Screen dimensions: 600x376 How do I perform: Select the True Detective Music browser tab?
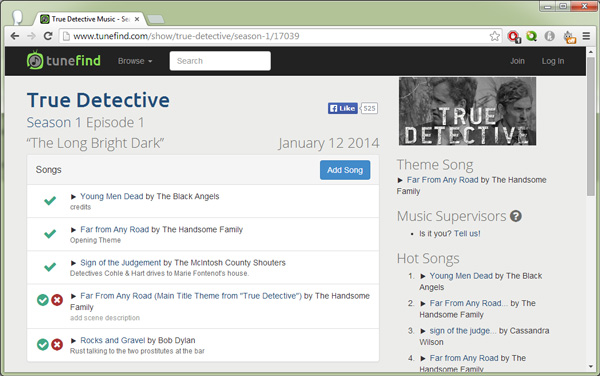90,19
